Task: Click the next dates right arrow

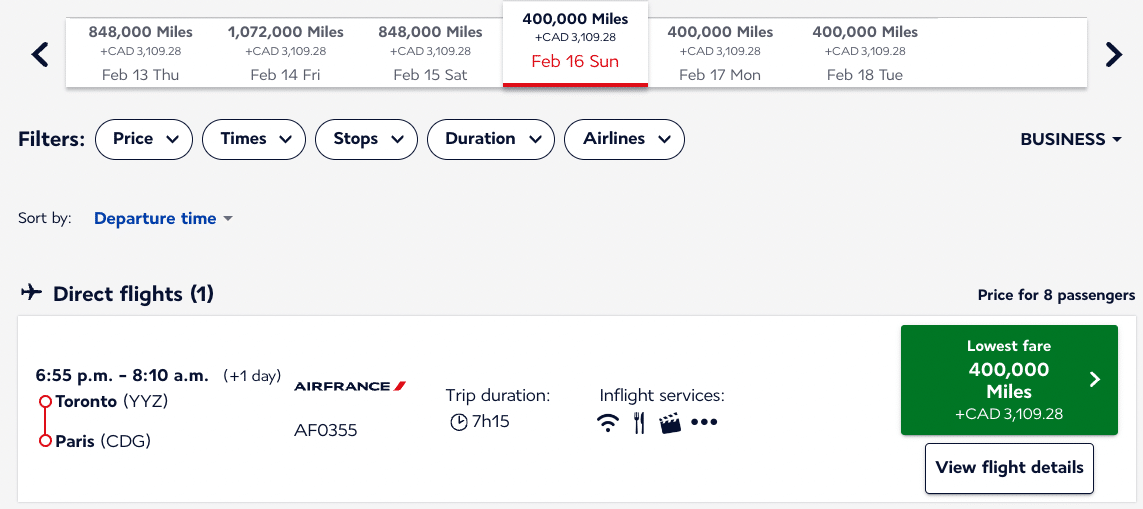Action: 1114,54
